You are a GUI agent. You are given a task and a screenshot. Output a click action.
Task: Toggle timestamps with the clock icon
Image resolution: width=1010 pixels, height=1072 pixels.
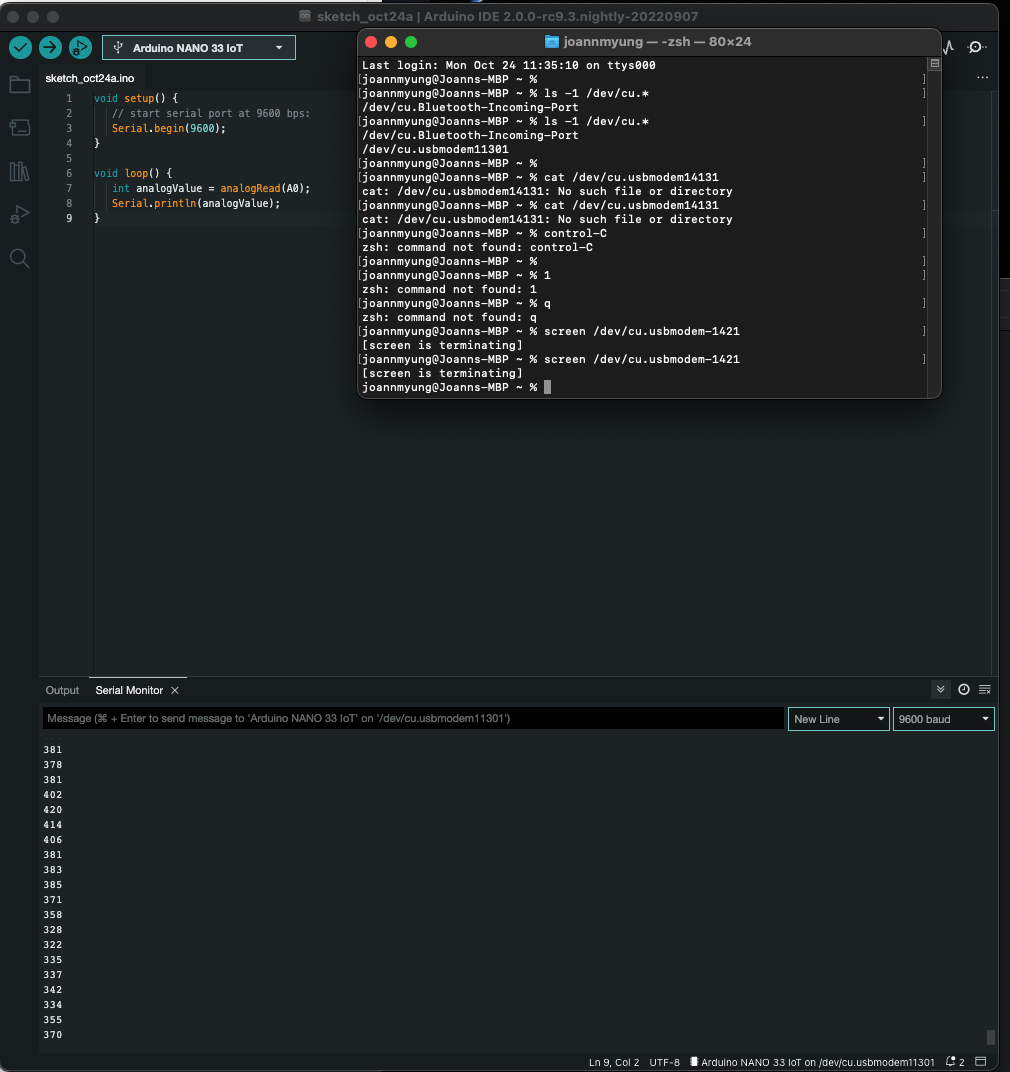point(964,690)
